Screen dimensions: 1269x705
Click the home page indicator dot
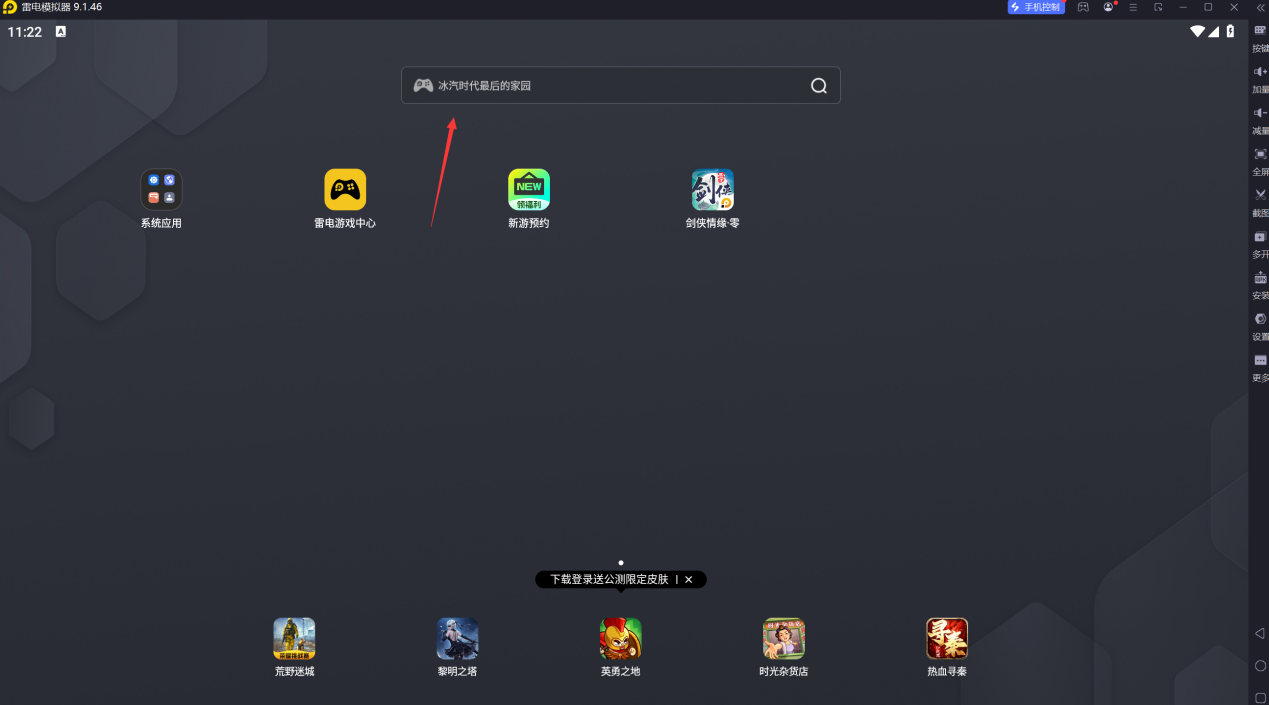pyautogui.click(x=621, y=563)
